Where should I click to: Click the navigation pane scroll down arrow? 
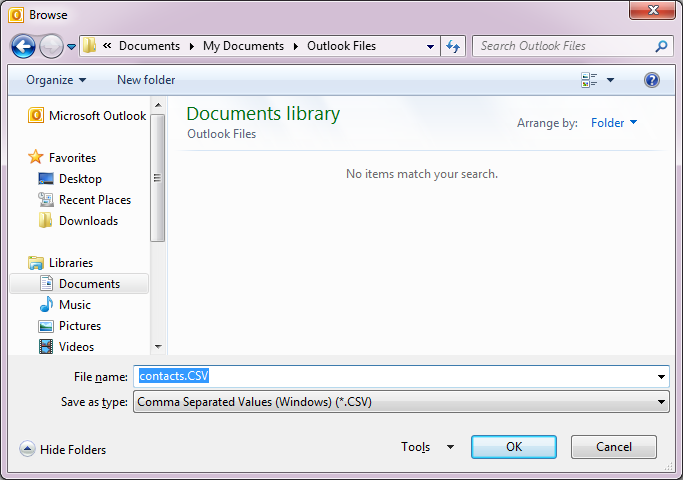pos(158,347)
